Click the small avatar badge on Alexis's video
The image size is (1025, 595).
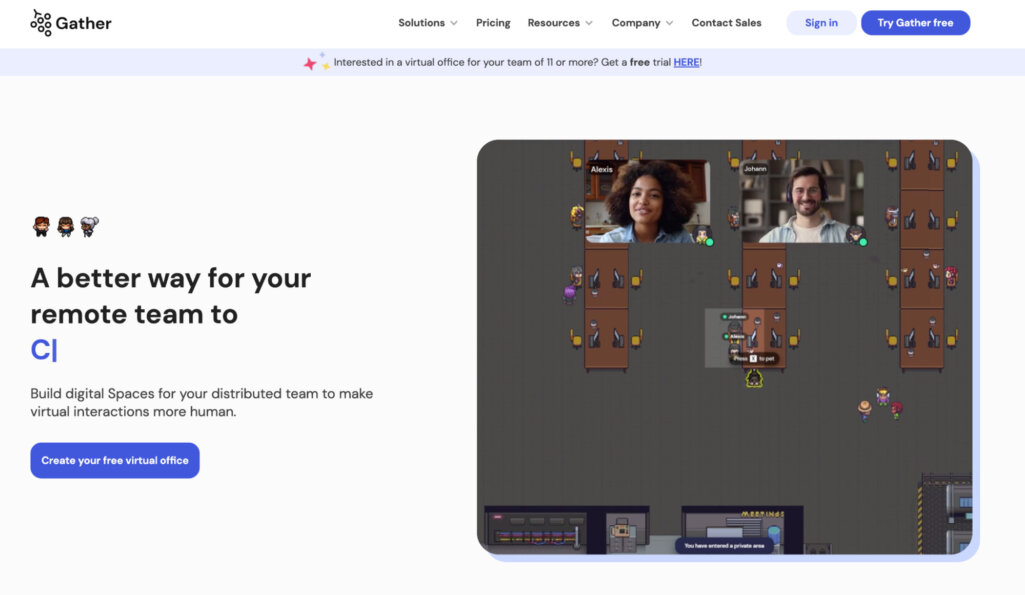point(703,236)
